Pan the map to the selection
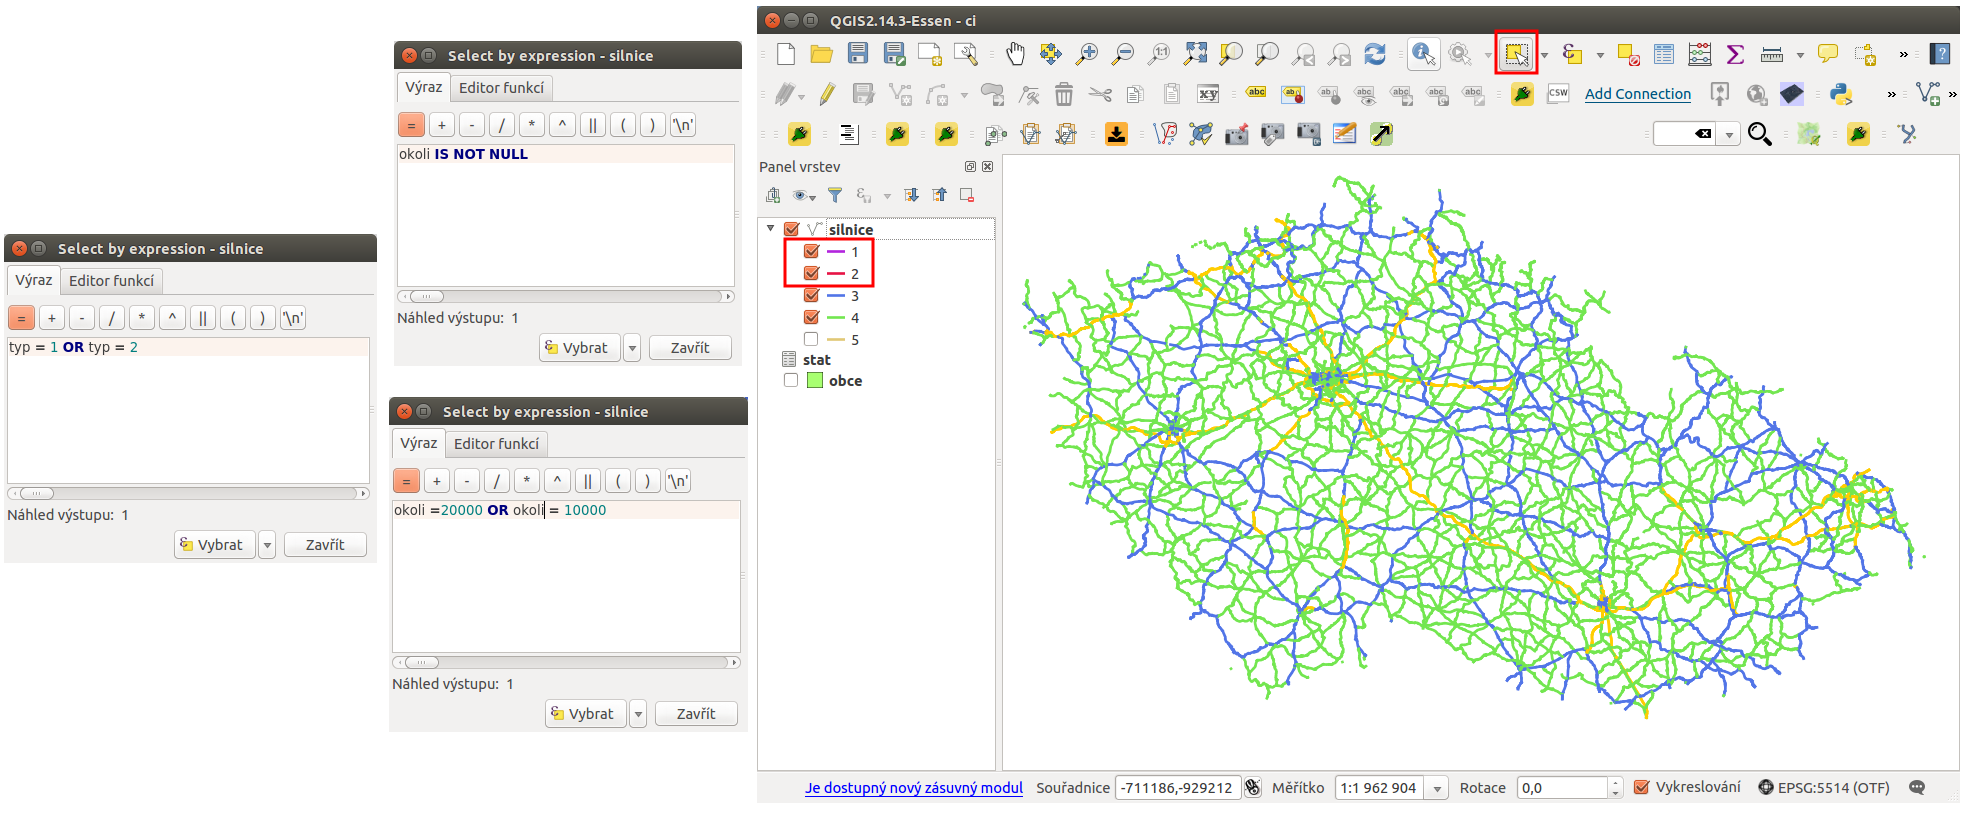The width and height of the screenshot is (1966, 814). pos(1051,54)
